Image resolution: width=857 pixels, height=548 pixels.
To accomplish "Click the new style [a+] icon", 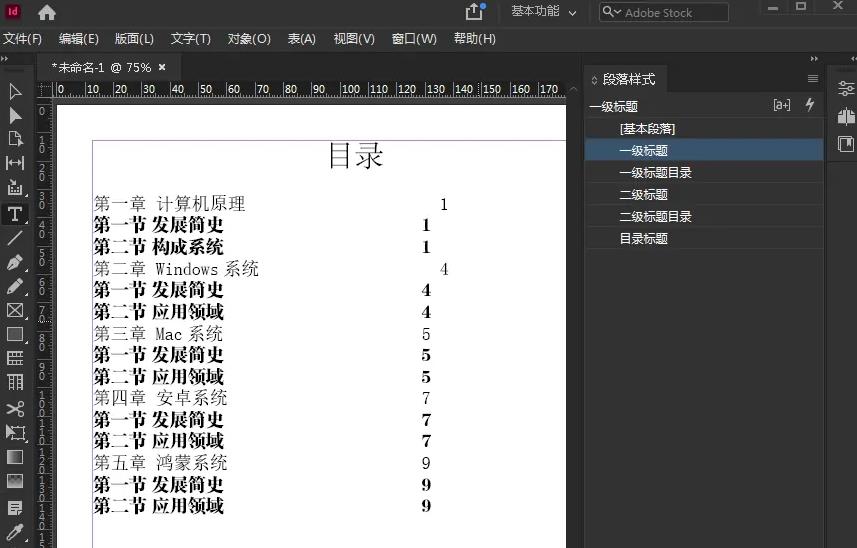I will (x=782, y=105).
